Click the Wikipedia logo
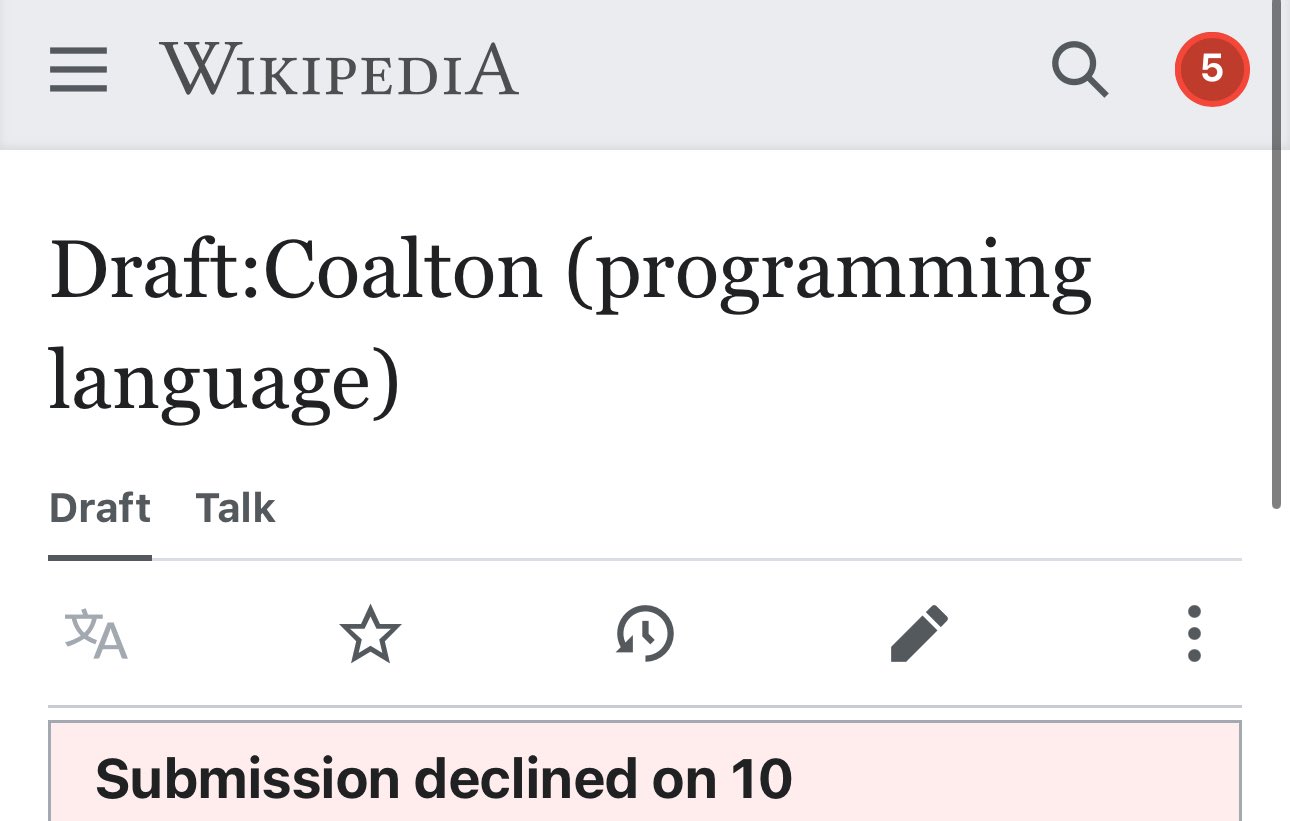This screenshot has height=821, width=1290. point(338,71)
